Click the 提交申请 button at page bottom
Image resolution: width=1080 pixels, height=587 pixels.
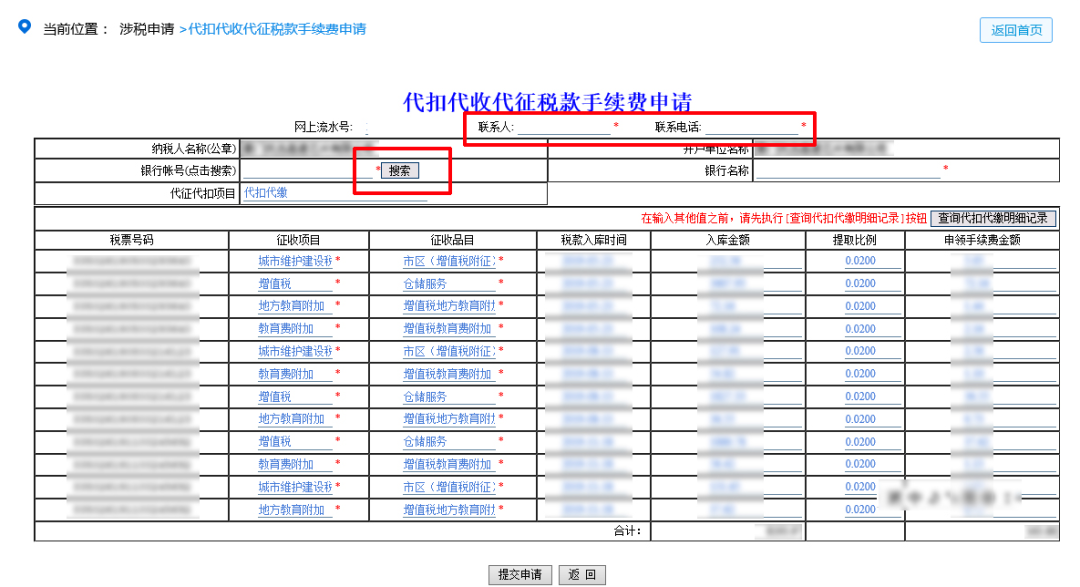coord(521,575)
